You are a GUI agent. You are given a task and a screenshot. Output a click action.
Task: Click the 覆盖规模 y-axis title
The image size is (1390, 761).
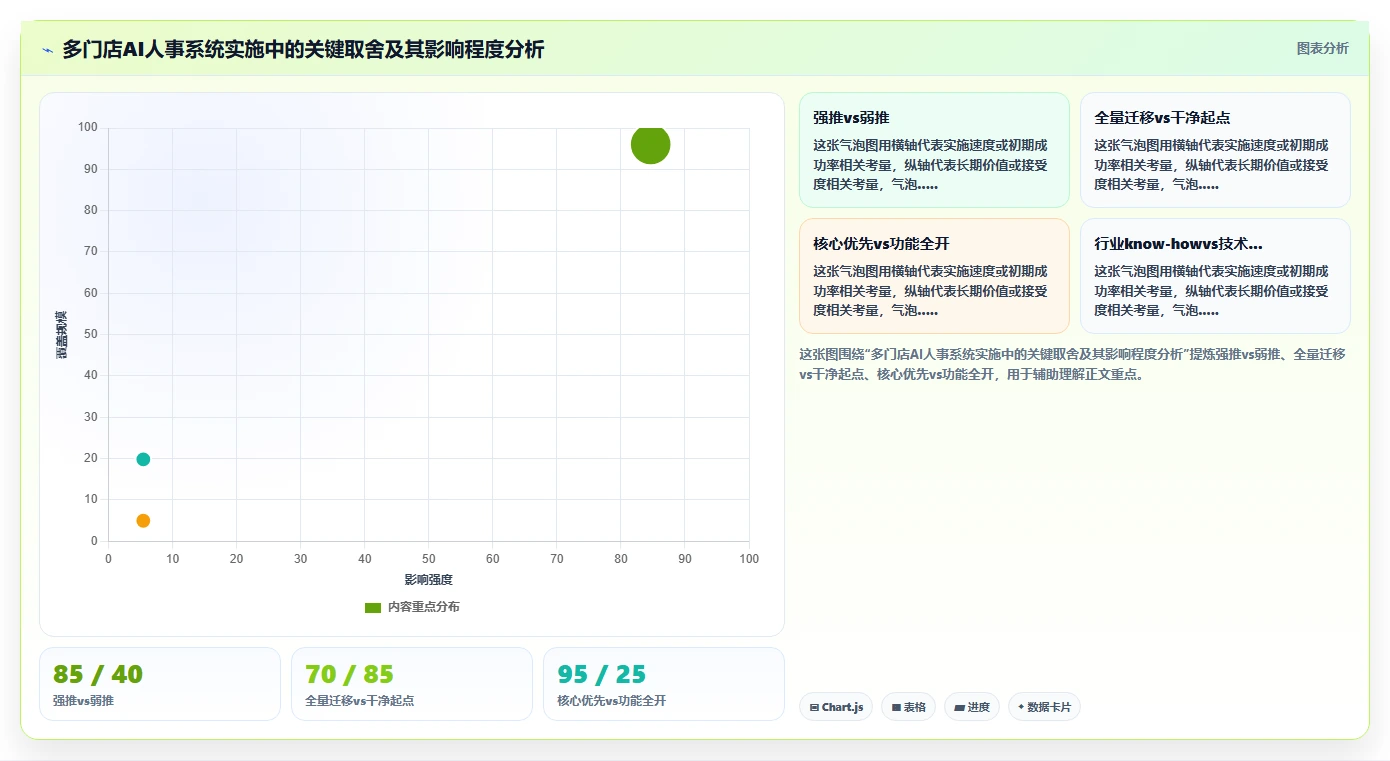(61, 335)
